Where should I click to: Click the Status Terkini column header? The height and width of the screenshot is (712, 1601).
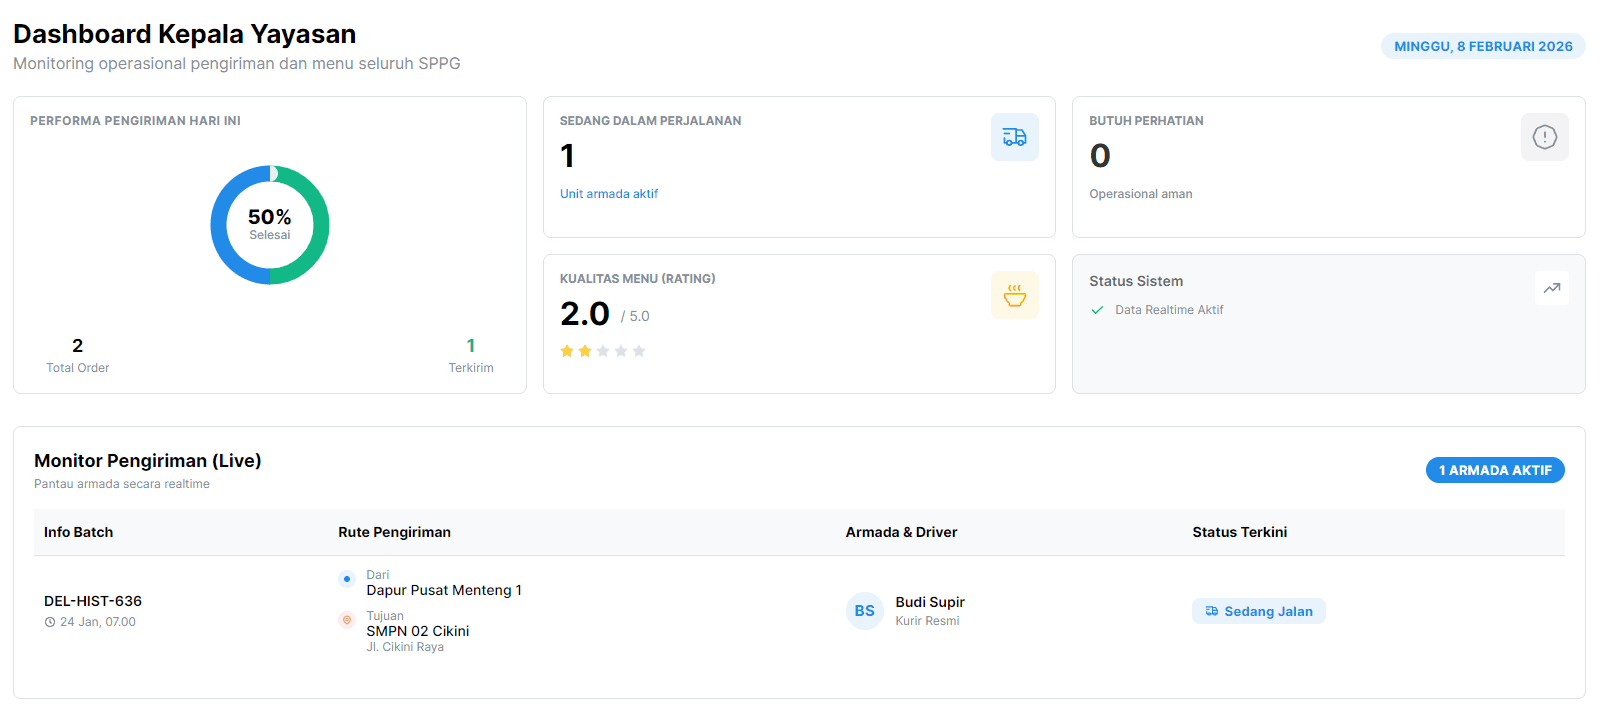(x=1239, y=532)
